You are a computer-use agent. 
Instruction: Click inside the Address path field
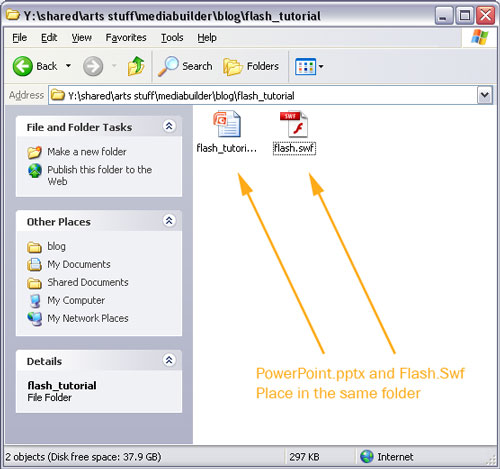263,96
